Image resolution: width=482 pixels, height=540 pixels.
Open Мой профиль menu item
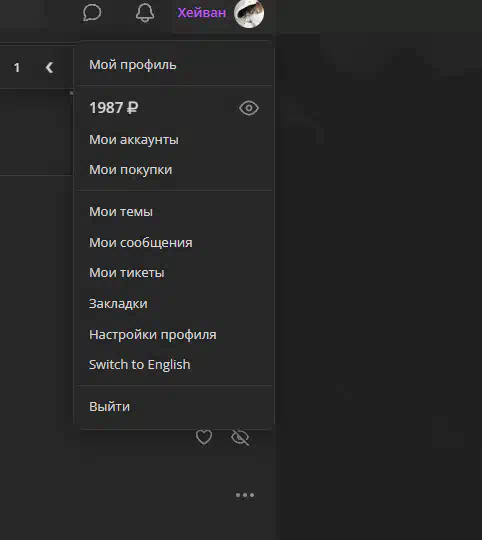(x=133, y=65)
